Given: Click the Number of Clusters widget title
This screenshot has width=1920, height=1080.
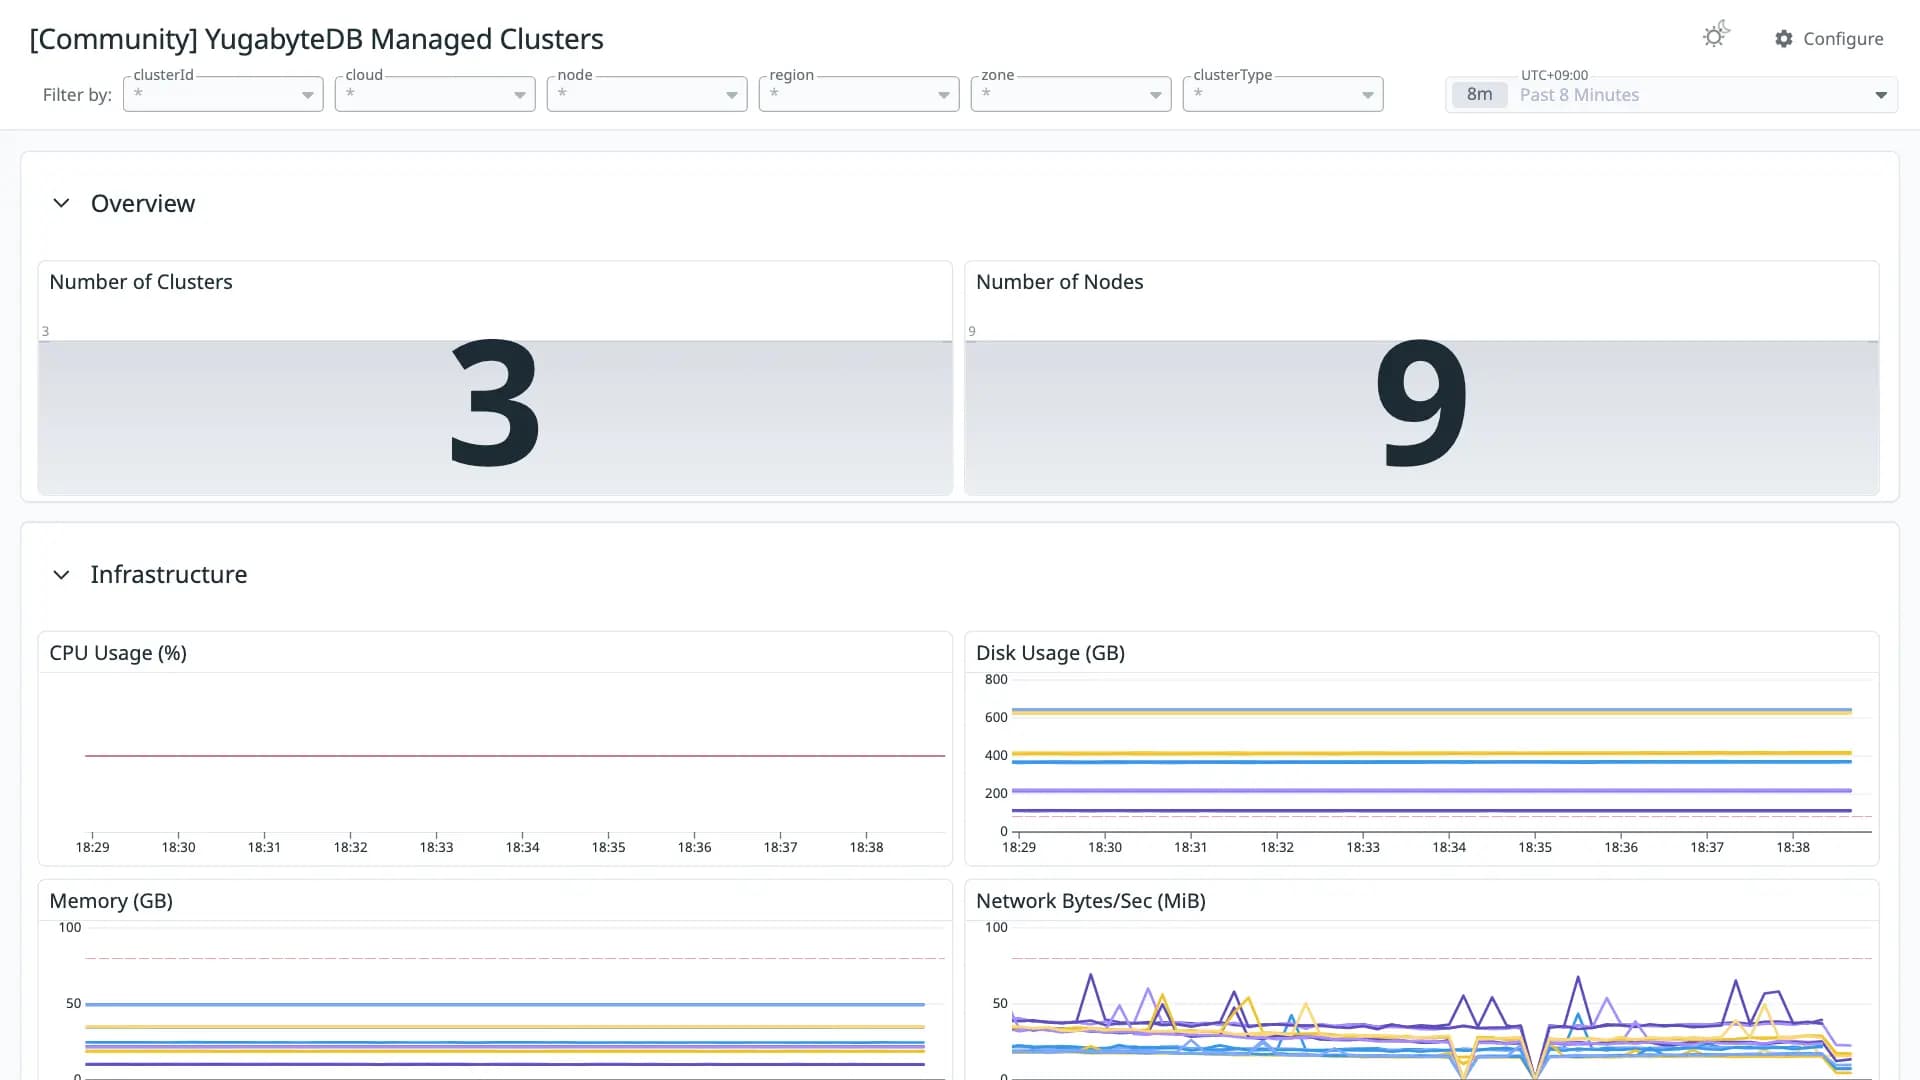Looking at the screenshot, I should pyautogui.click(x=141, y=282).
